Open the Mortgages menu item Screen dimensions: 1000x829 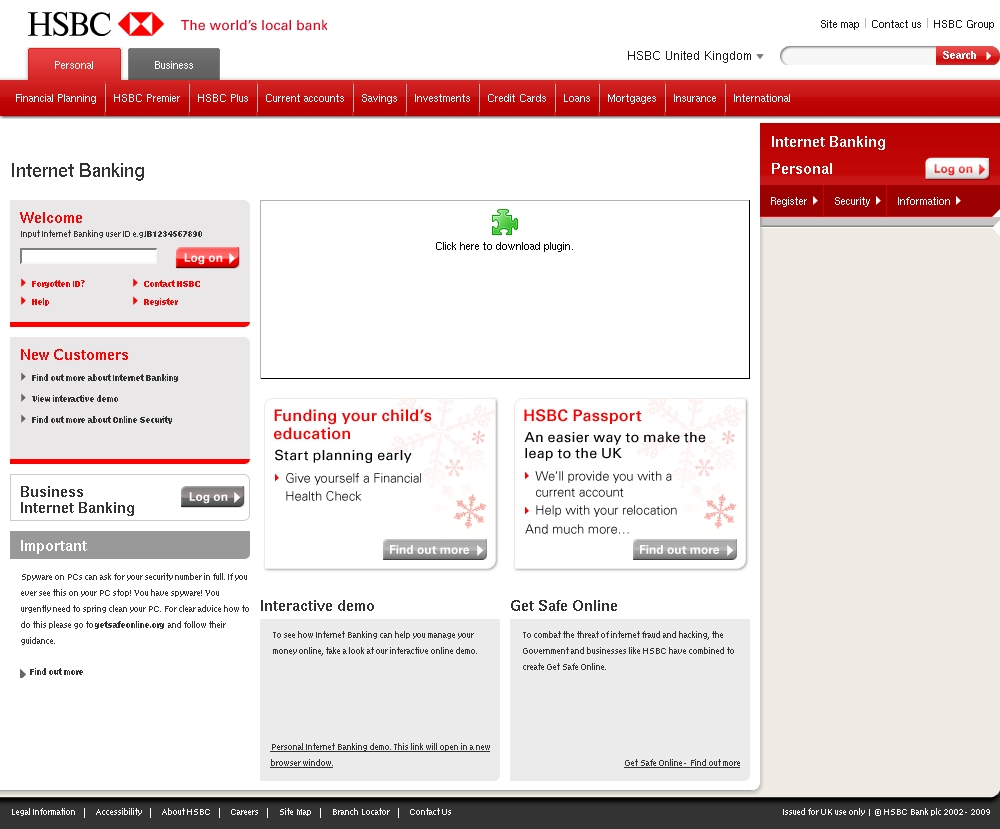click(x=631, y=98)
